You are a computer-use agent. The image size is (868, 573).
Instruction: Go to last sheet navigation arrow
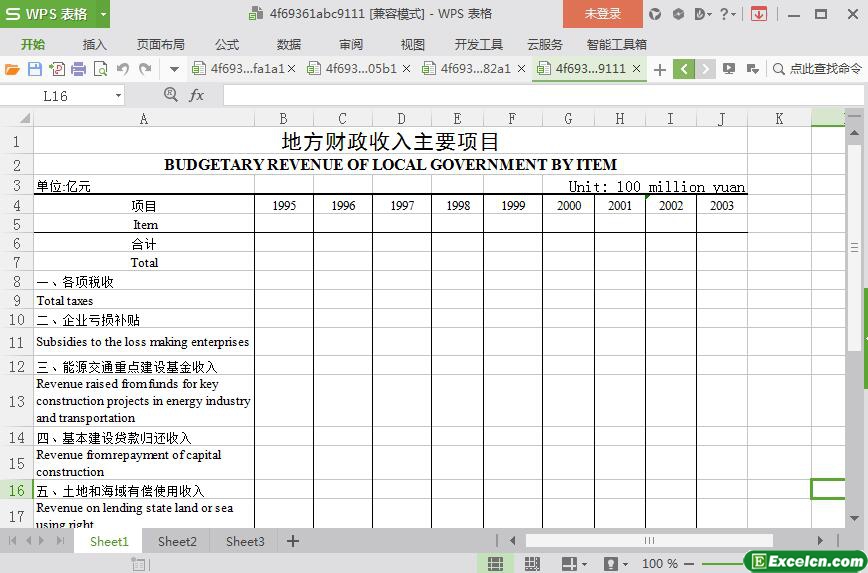click(60, 541)
